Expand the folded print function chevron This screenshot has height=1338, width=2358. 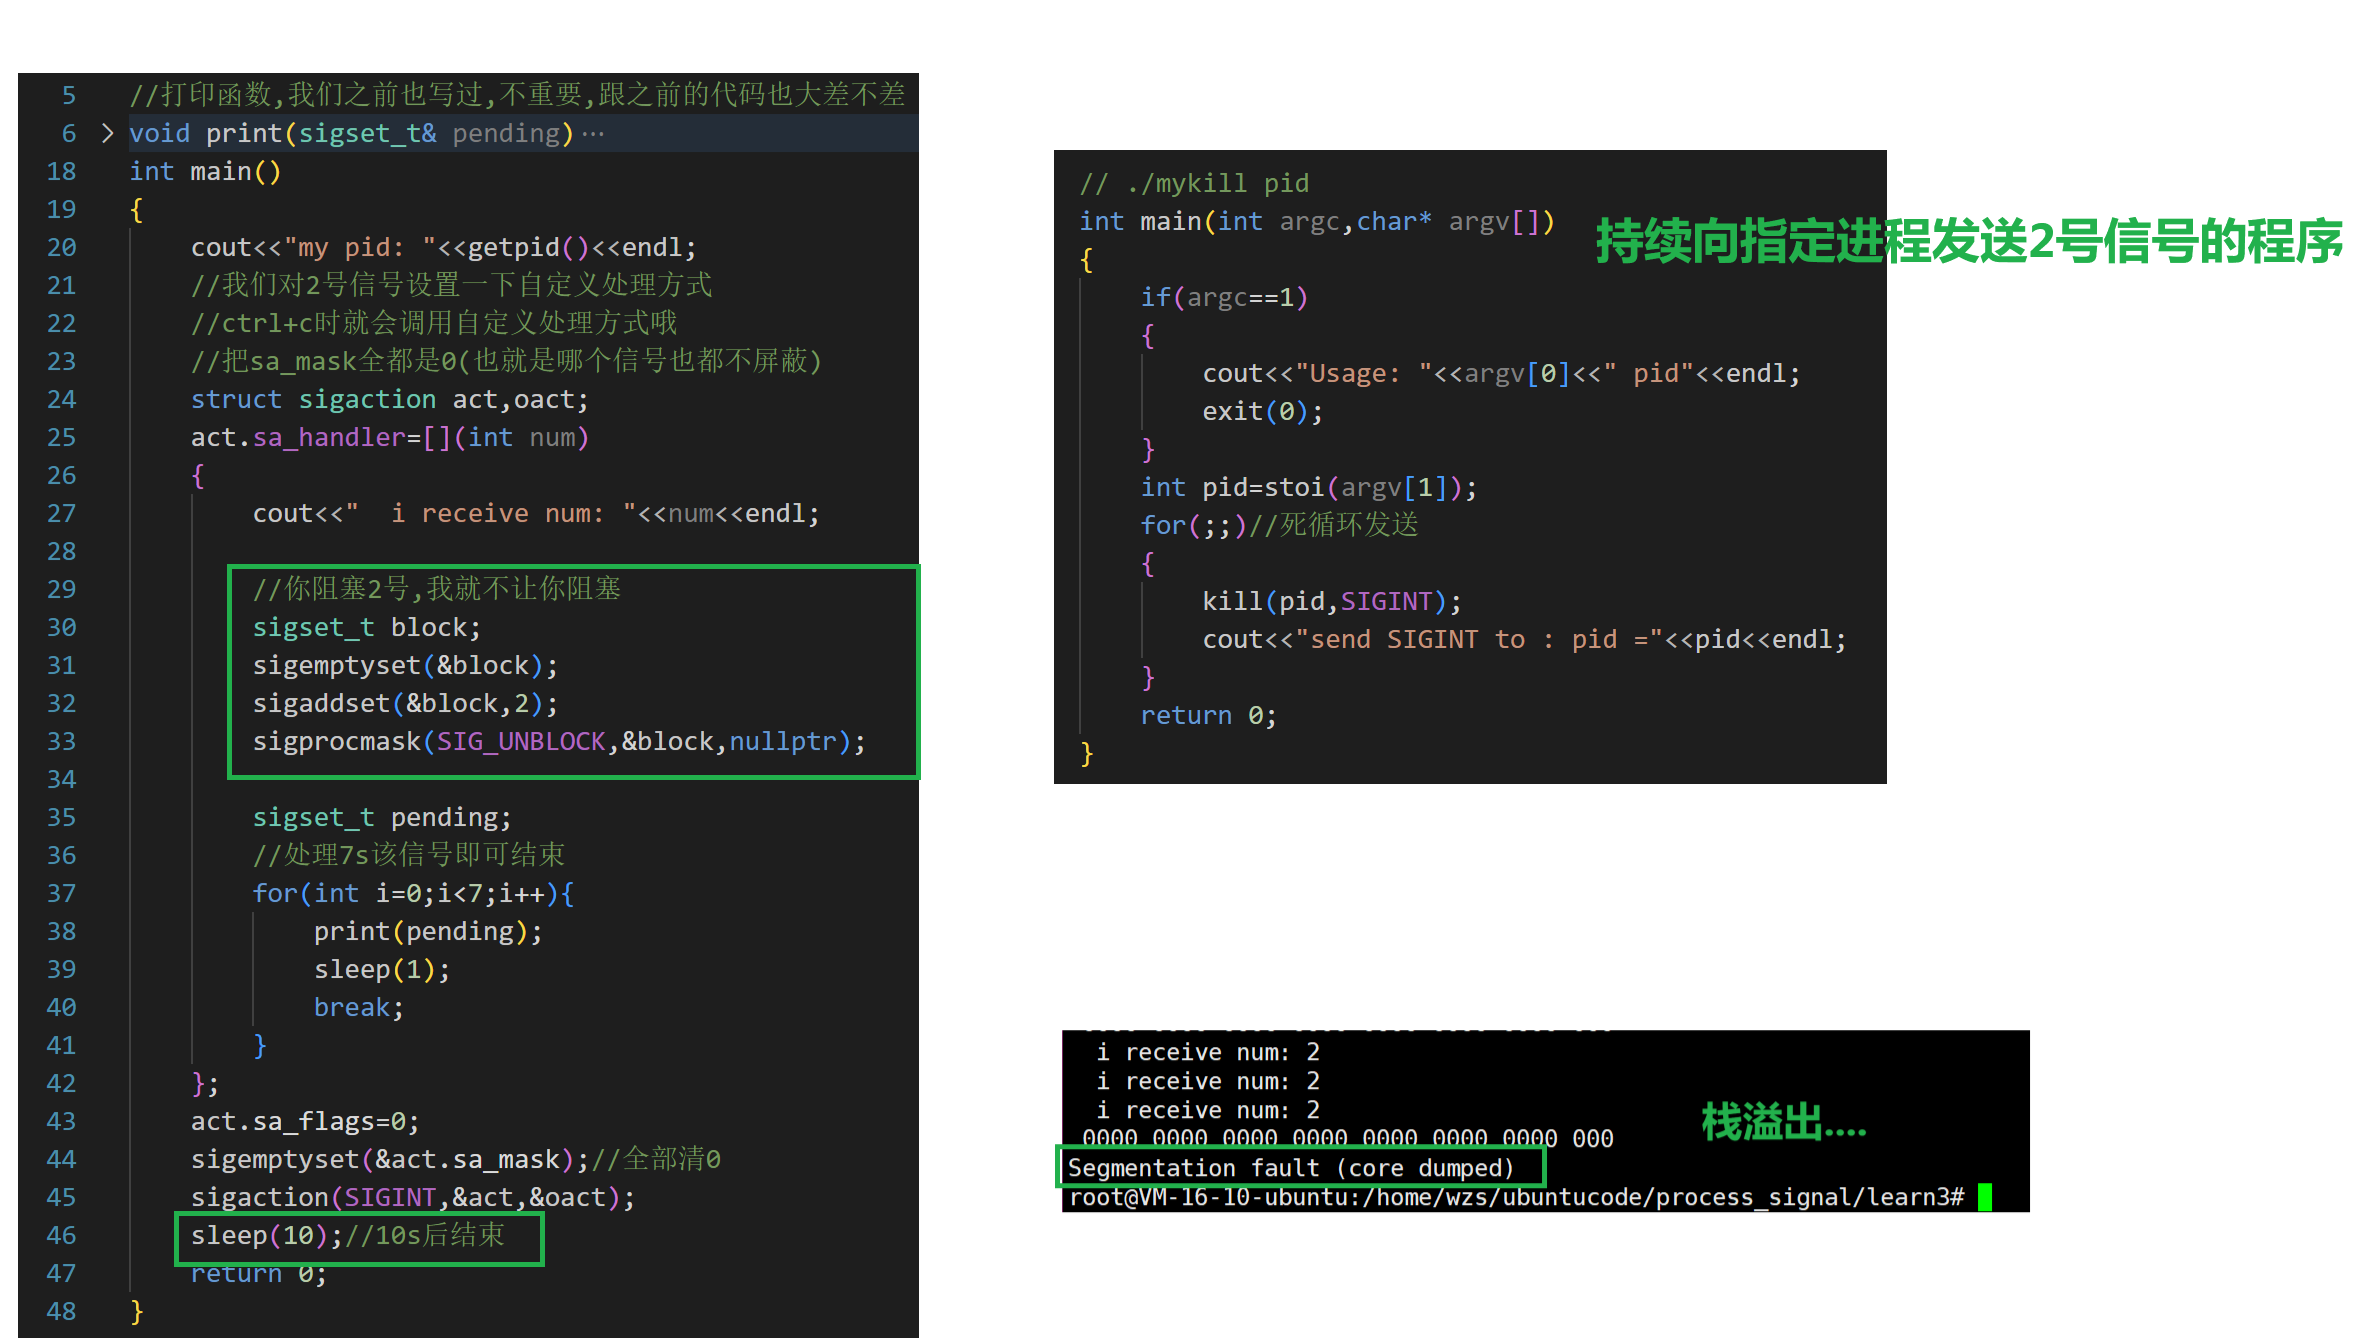(107, 133)
